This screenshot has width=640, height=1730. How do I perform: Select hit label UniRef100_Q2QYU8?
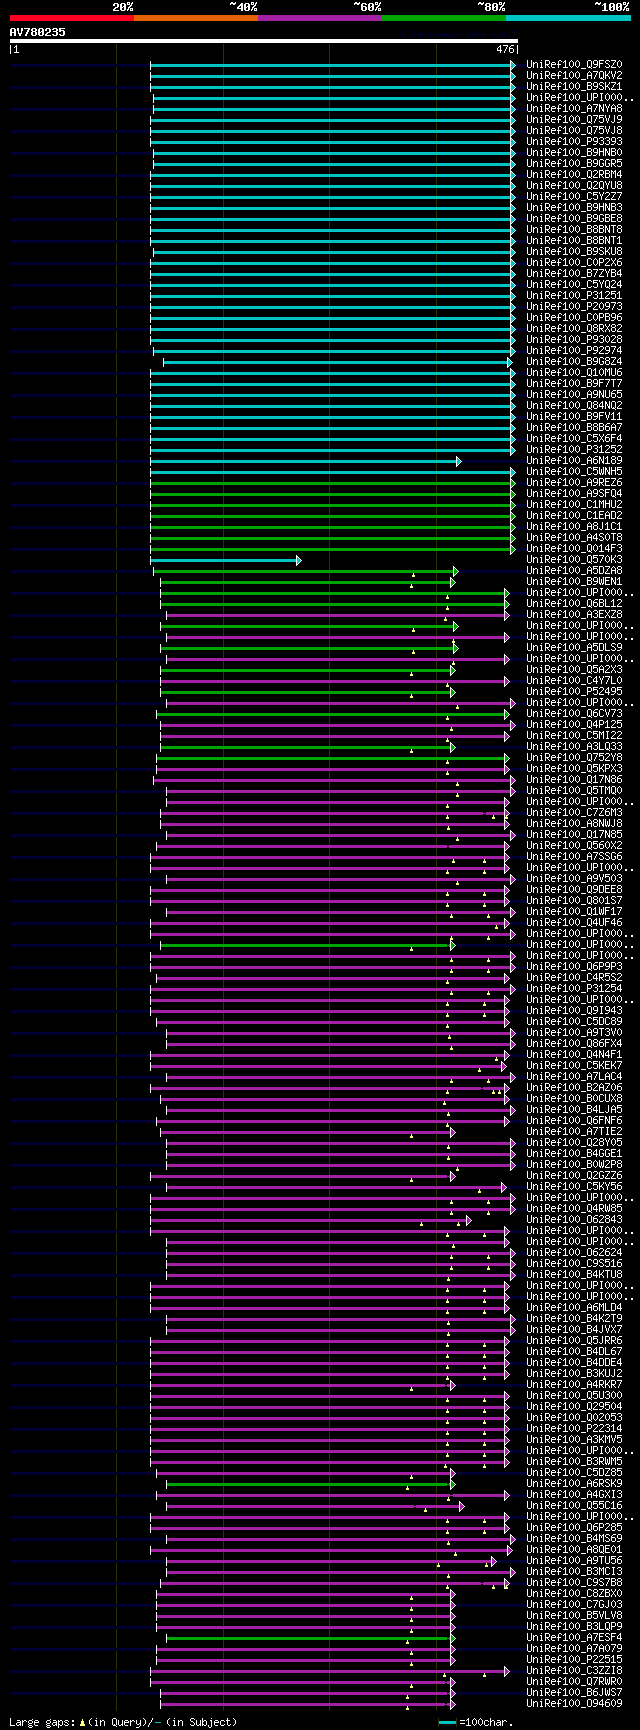[574, 186]
